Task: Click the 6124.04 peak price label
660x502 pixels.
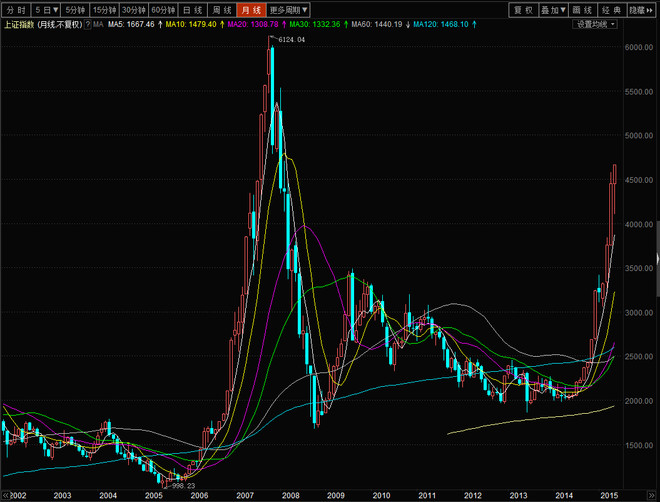Action: coord(292,40)
